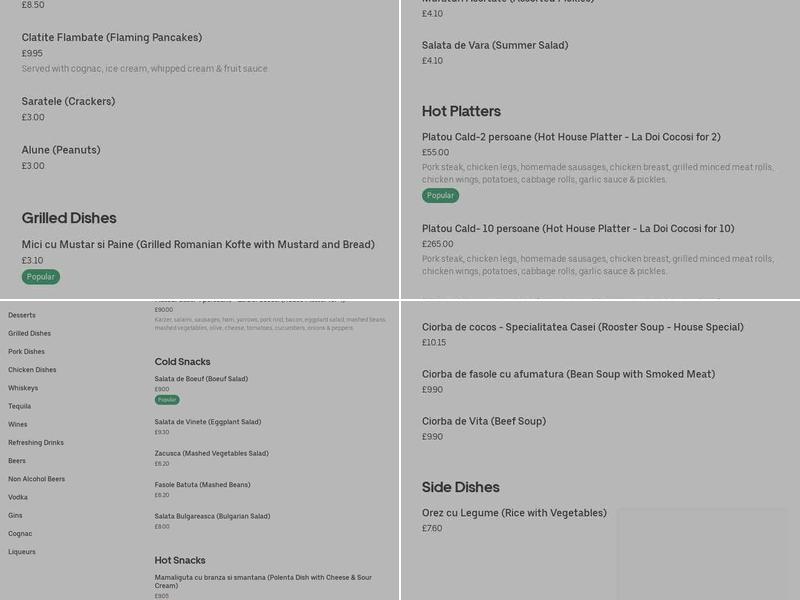This screenshot has width=800, height=600.
Task: Choose Hot House Platter for 10
Action: [578, 228]
